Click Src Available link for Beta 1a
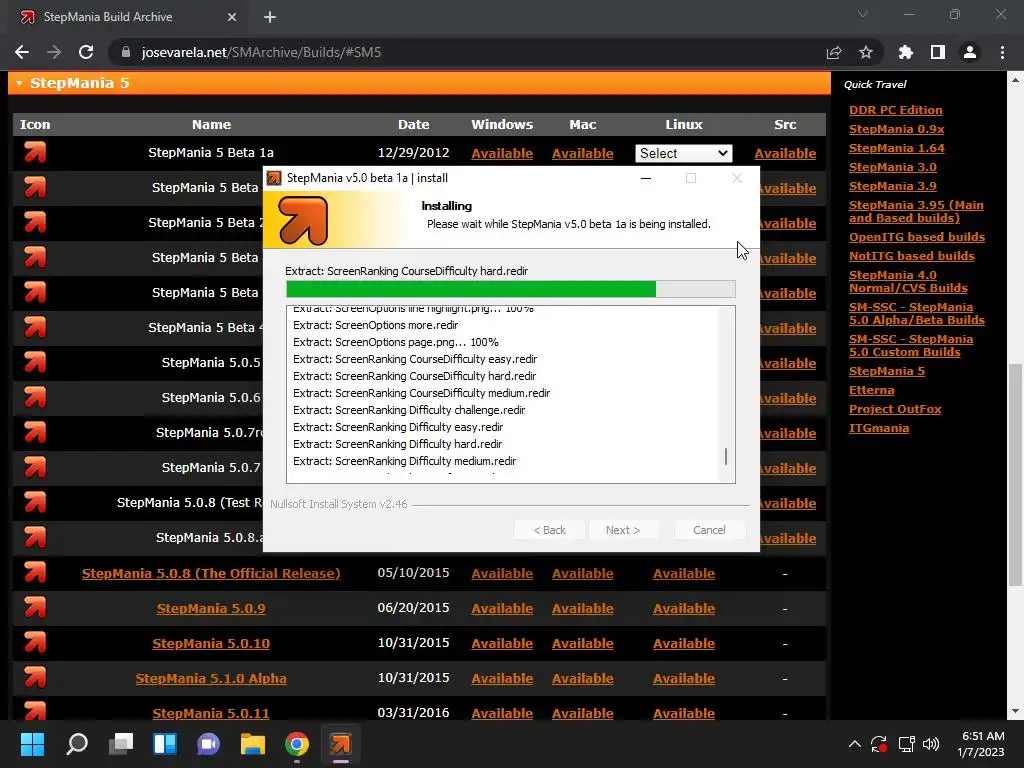This screenshot has height=768, width=1024. click(785, 153)
